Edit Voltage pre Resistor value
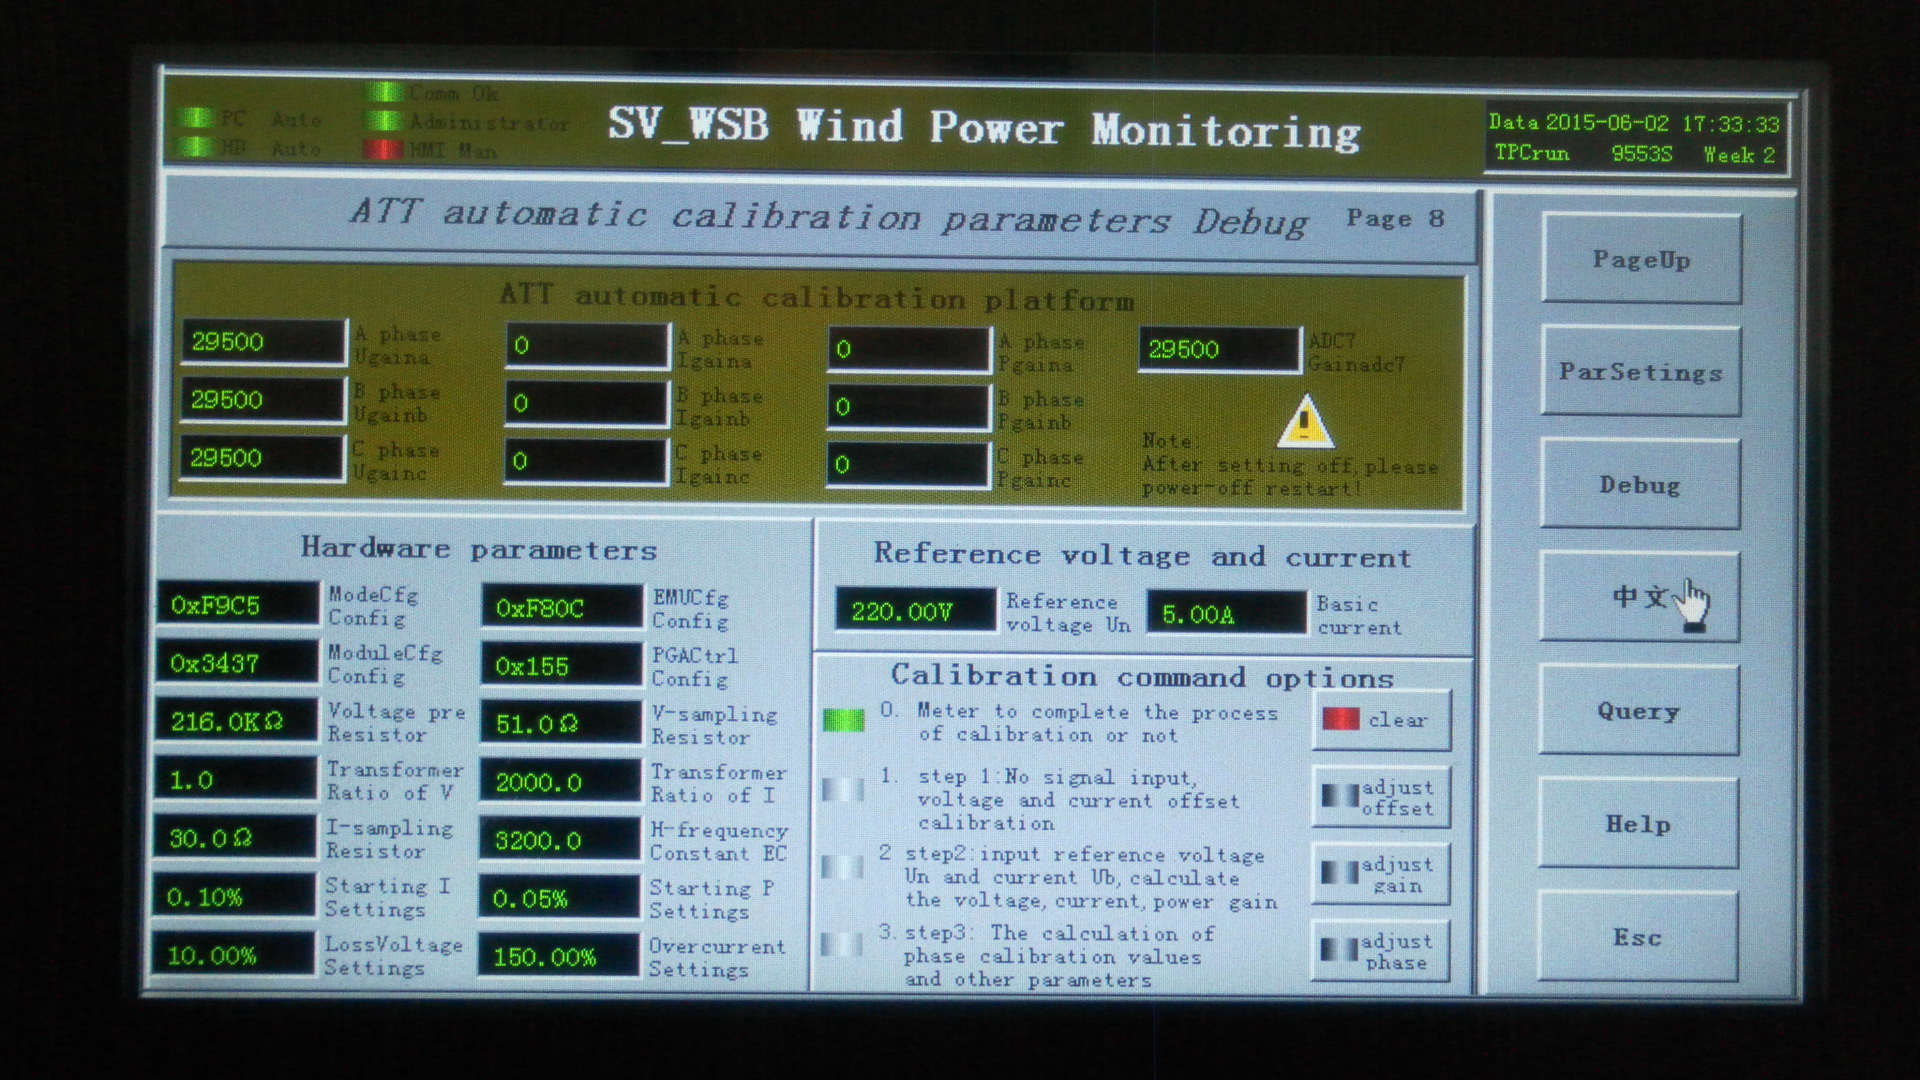The image size is (1920, 1080). coord(237,721)
